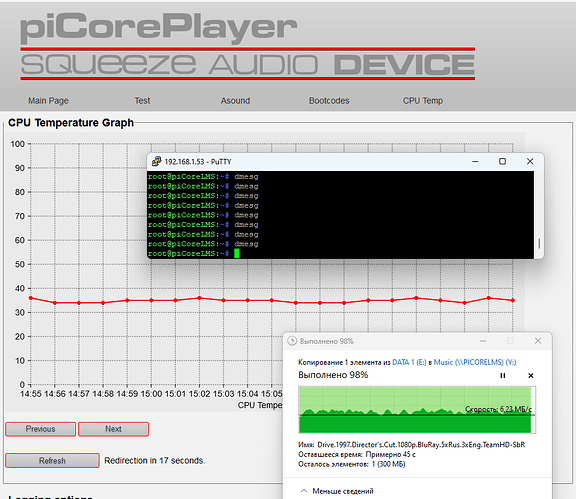Viewport: 576px width, 499px height.
Task: Open the Asound menu link
Action: pos(235,101)
